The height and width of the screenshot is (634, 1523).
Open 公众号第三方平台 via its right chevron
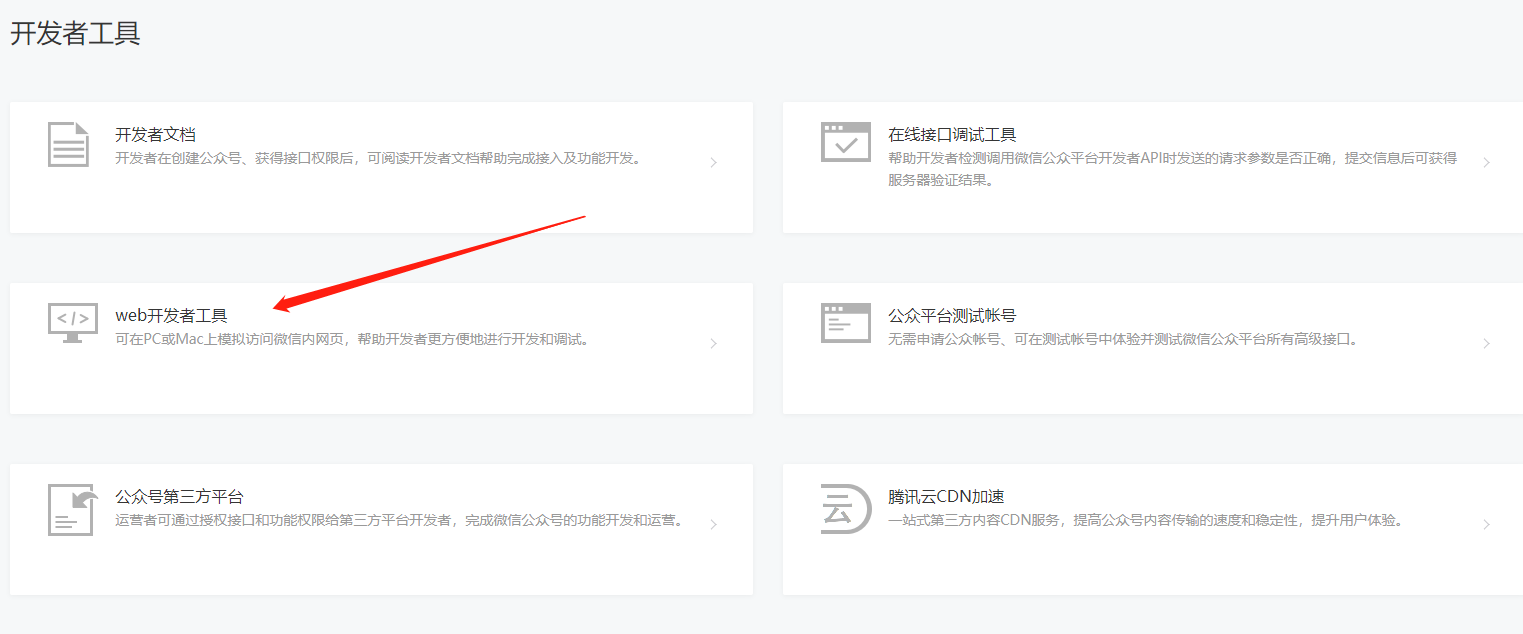tap(713, 524)
